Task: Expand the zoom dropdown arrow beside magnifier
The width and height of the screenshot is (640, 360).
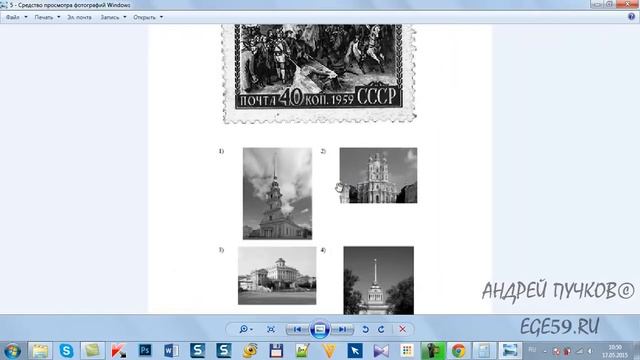Action: tap(251, 329)
